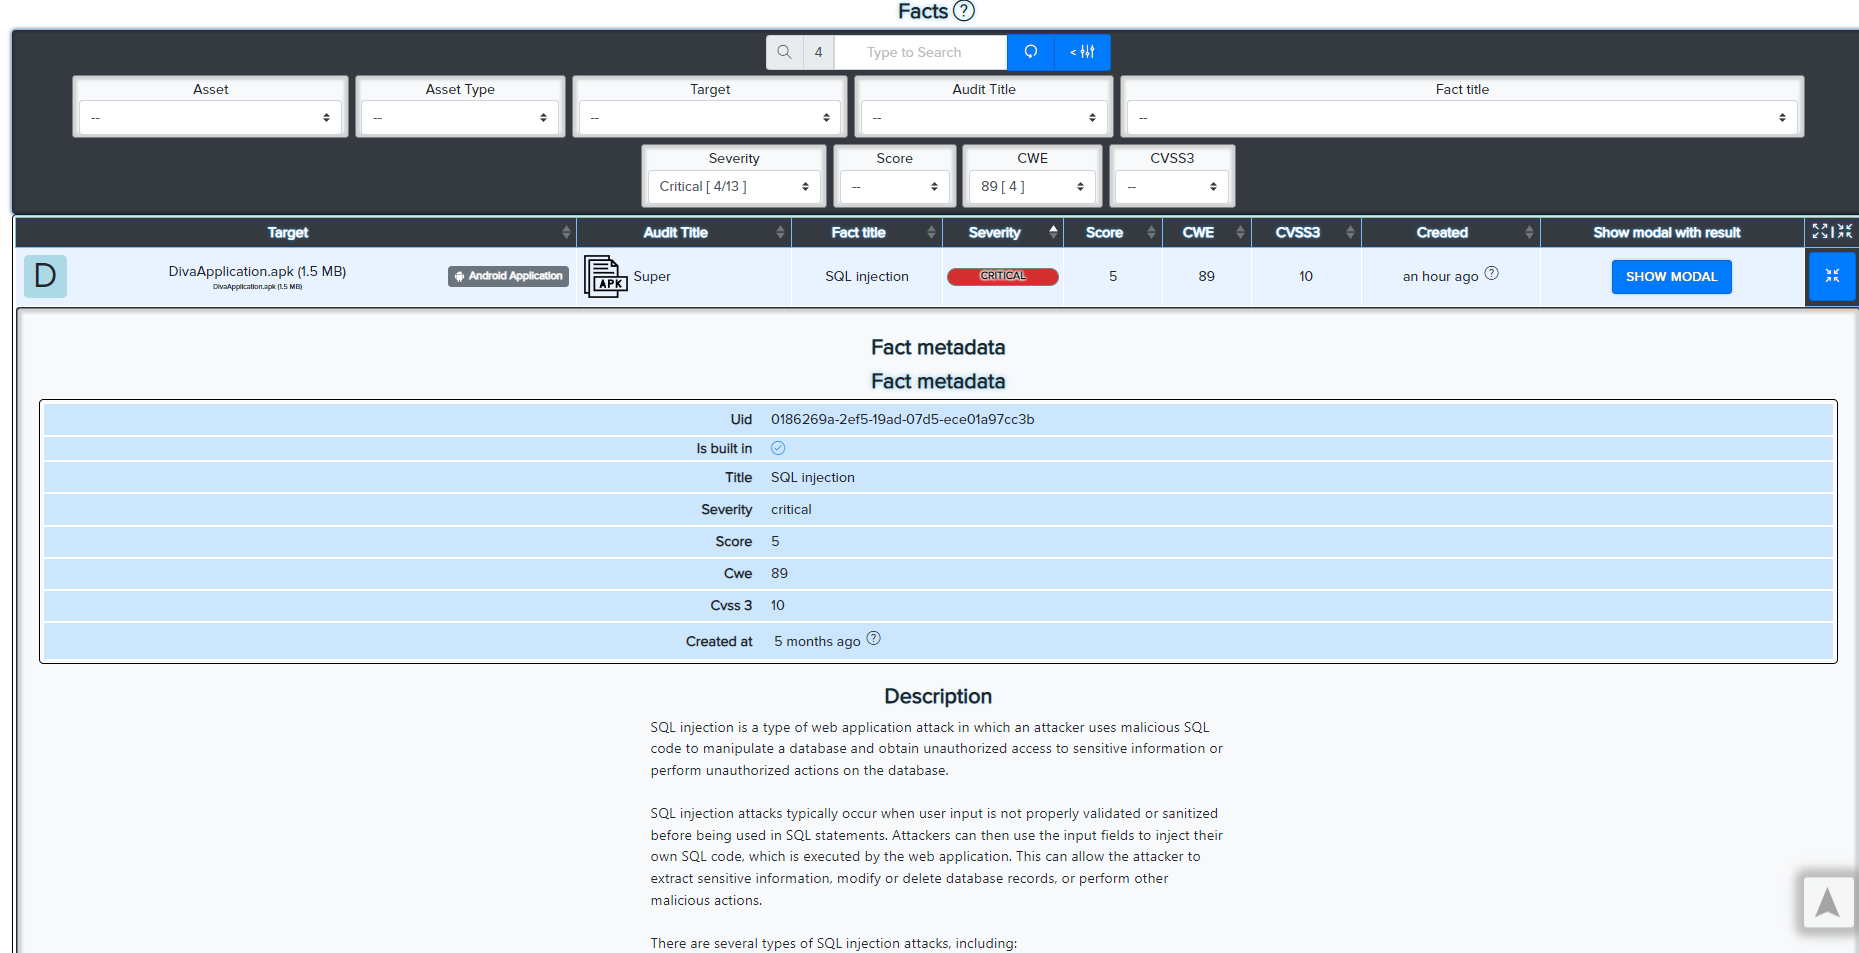Click the Facts page heading
The height and width of the screenshot is (953, 1859).
tap(922, 11)
